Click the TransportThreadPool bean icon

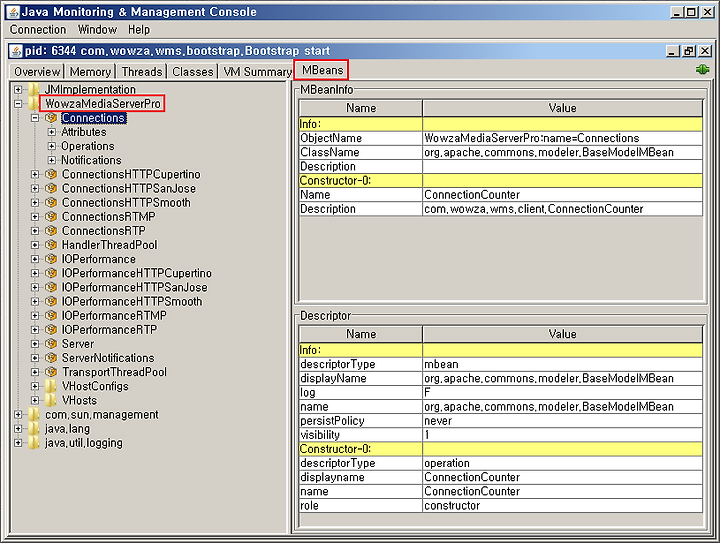[x=51, y=372]
